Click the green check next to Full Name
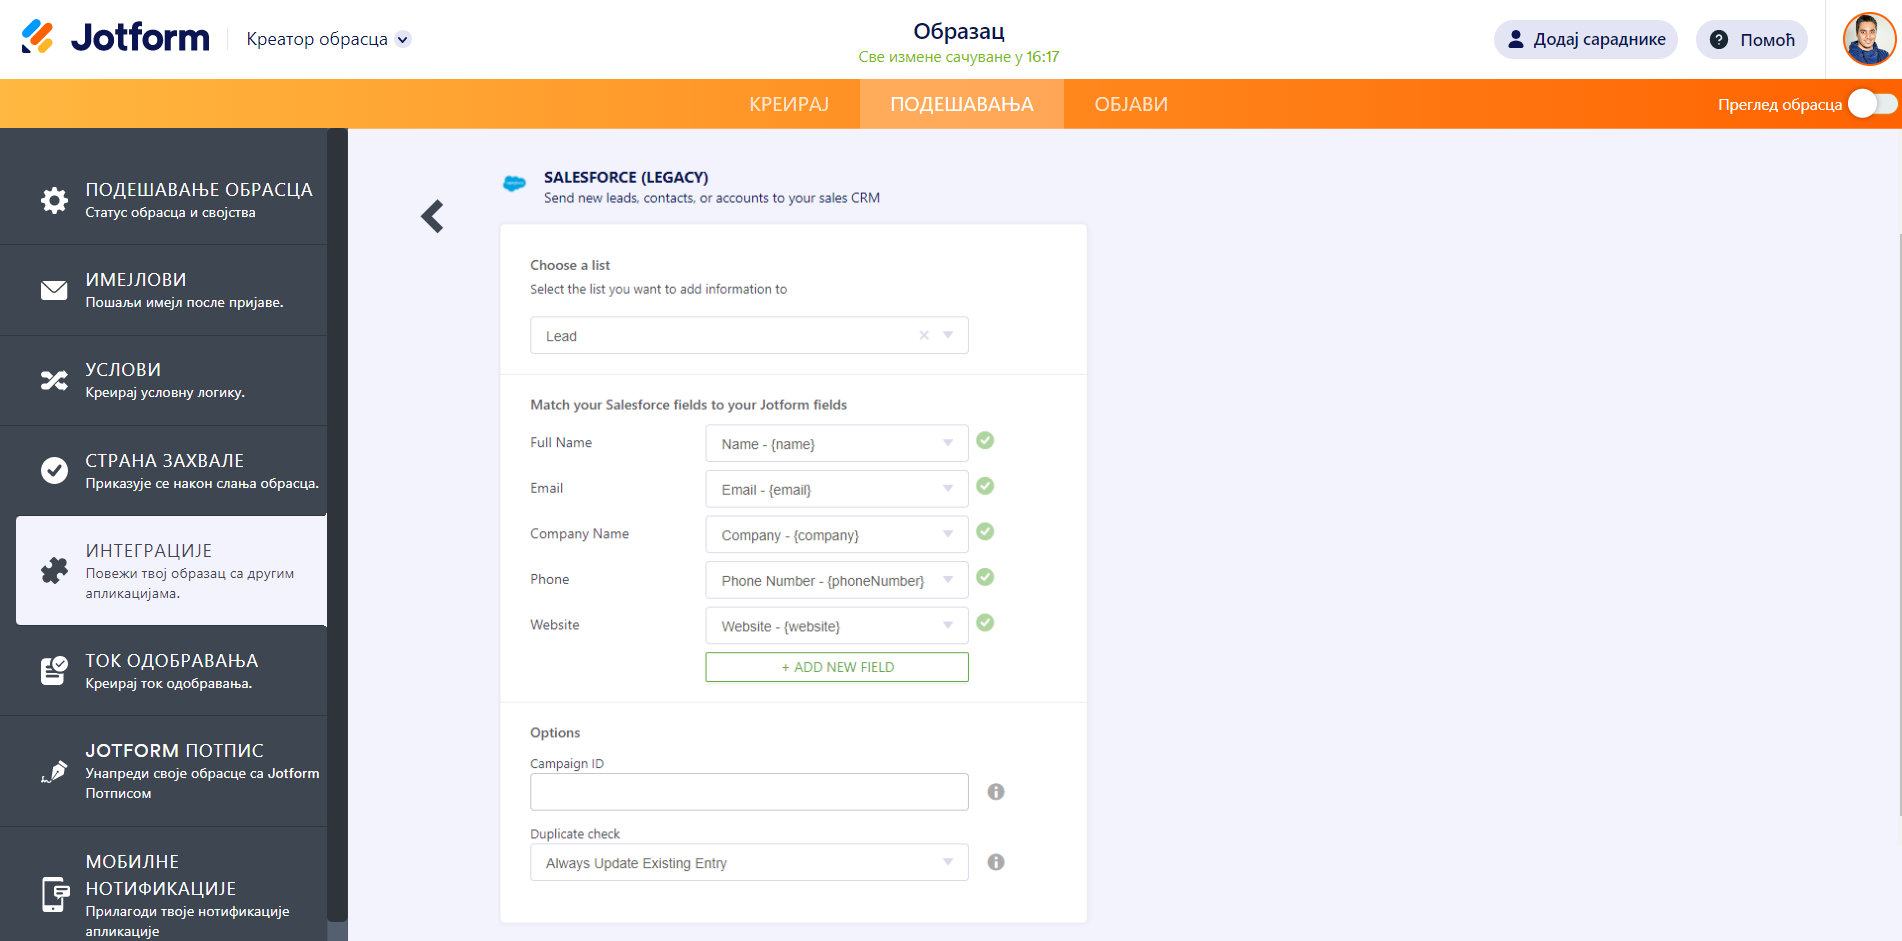The height and width of the screenshot is (941, 1902). tap(985, 440)
